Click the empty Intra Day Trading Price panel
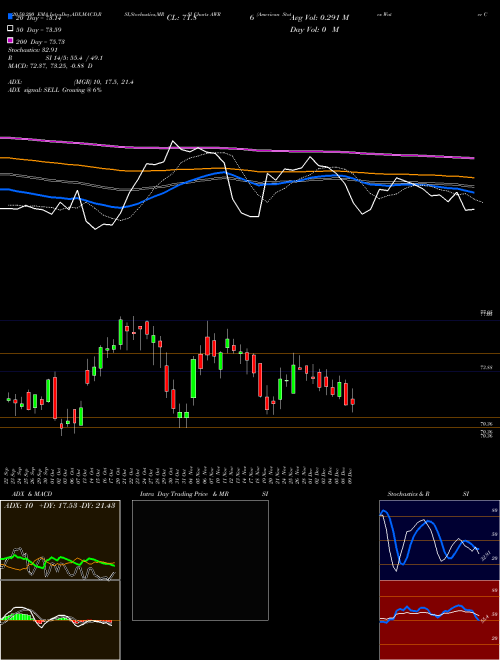Image resolution: width=500 pixels, height=660 pixels. [200, 560]
